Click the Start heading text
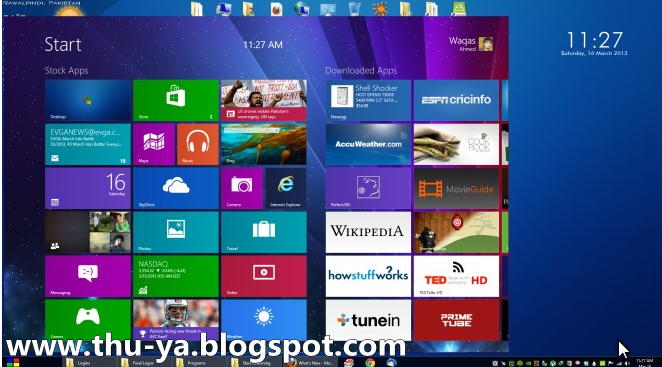The width and height of the screenshot is (662, 367). [x=63, y=44]
